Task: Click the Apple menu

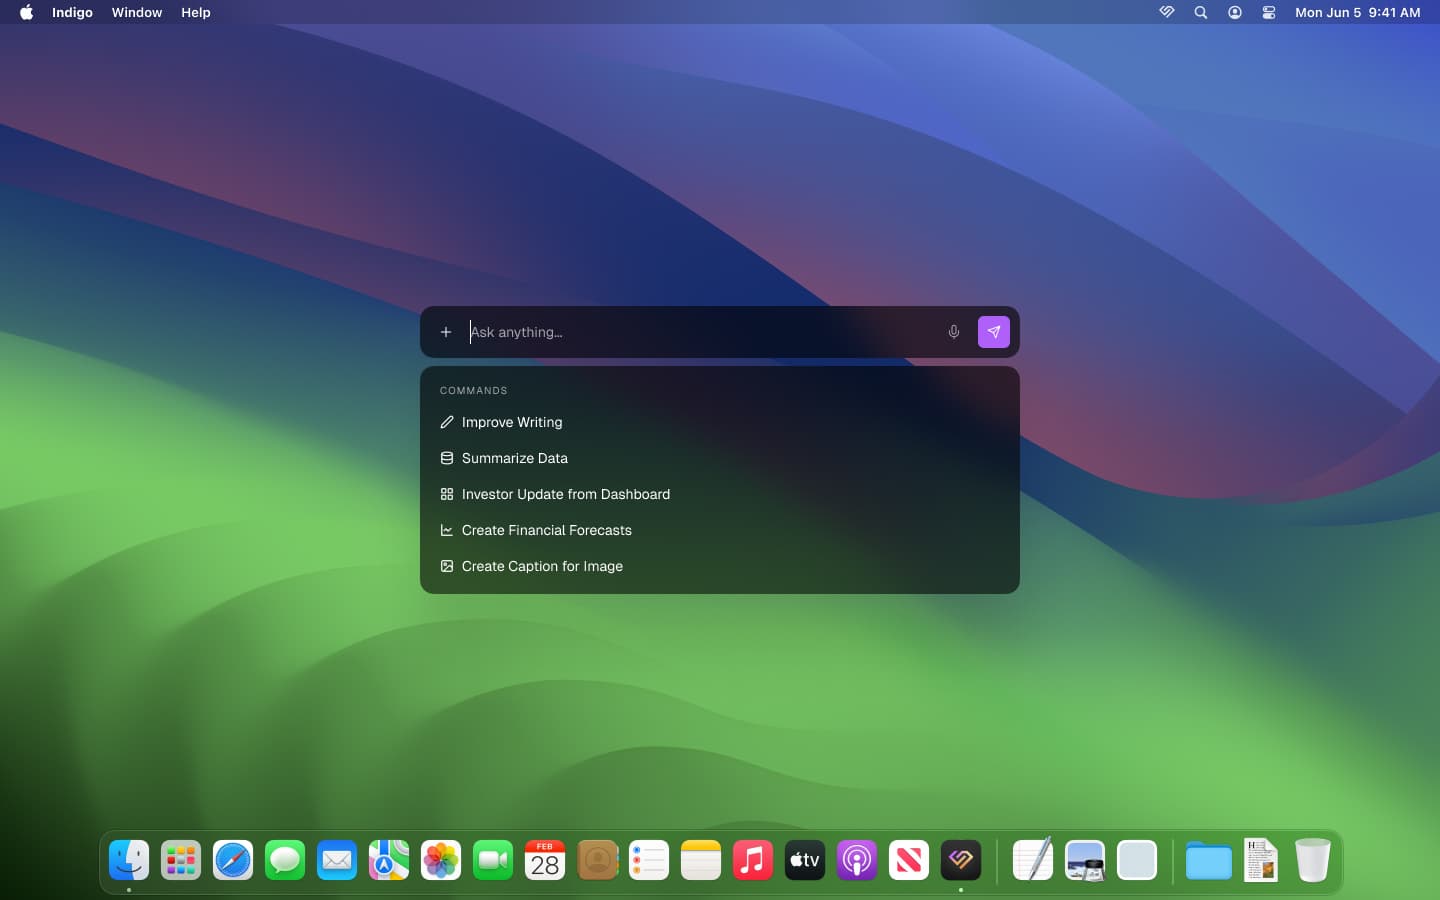Action: (x=25, y=13)
